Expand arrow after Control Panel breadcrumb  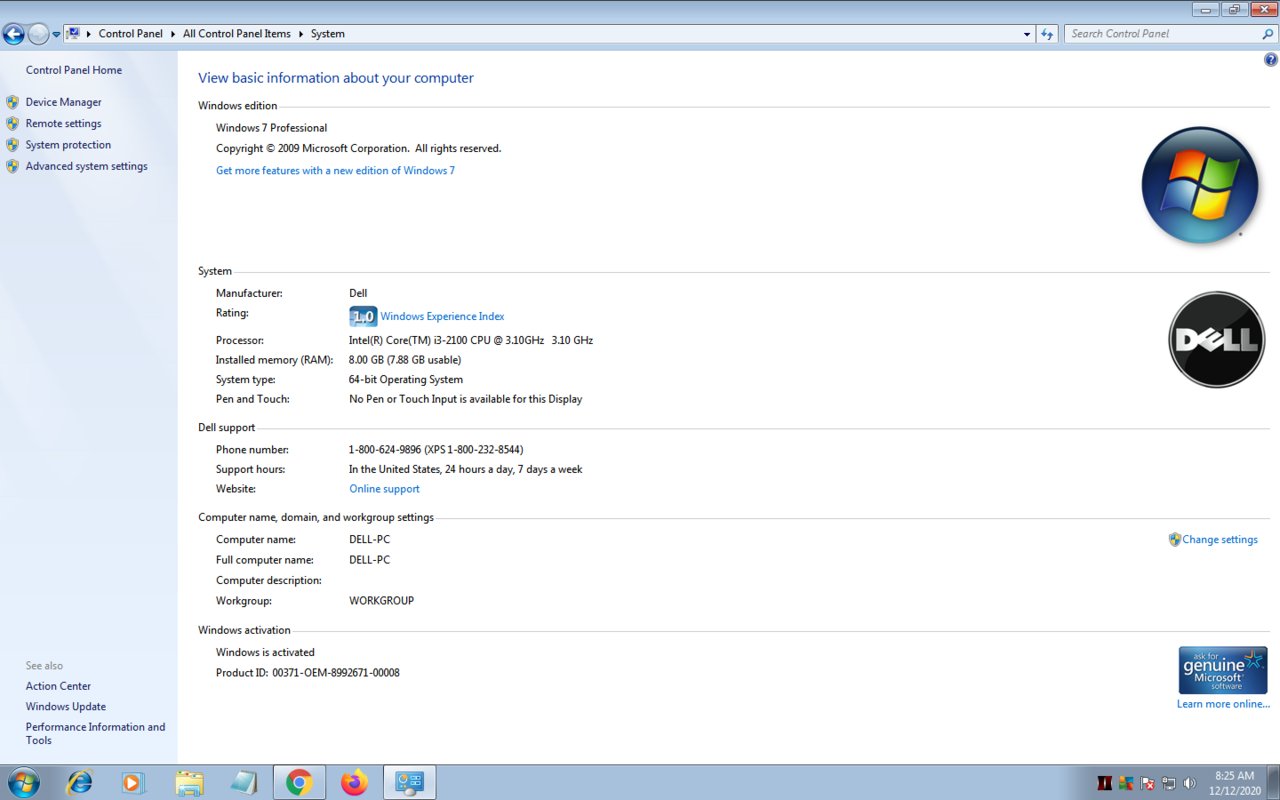[173, 34]
